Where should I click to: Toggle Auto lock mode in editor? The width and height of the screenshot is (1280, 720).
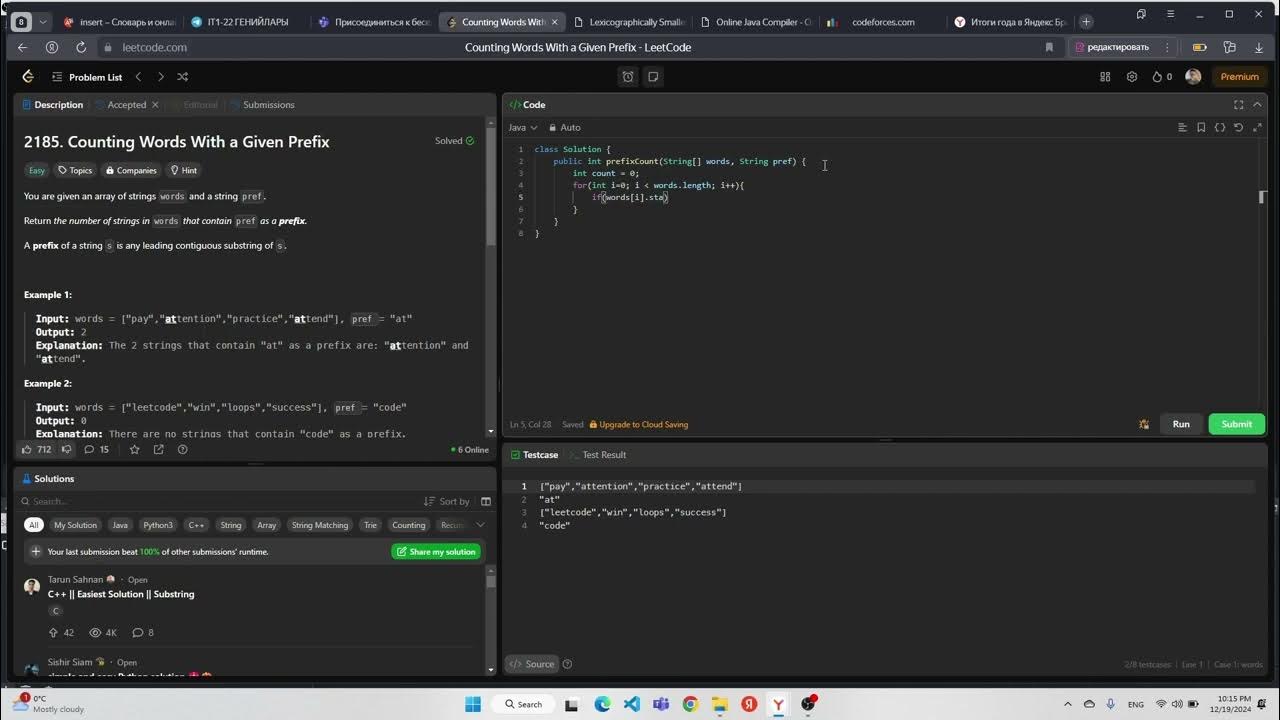[564, 128]
